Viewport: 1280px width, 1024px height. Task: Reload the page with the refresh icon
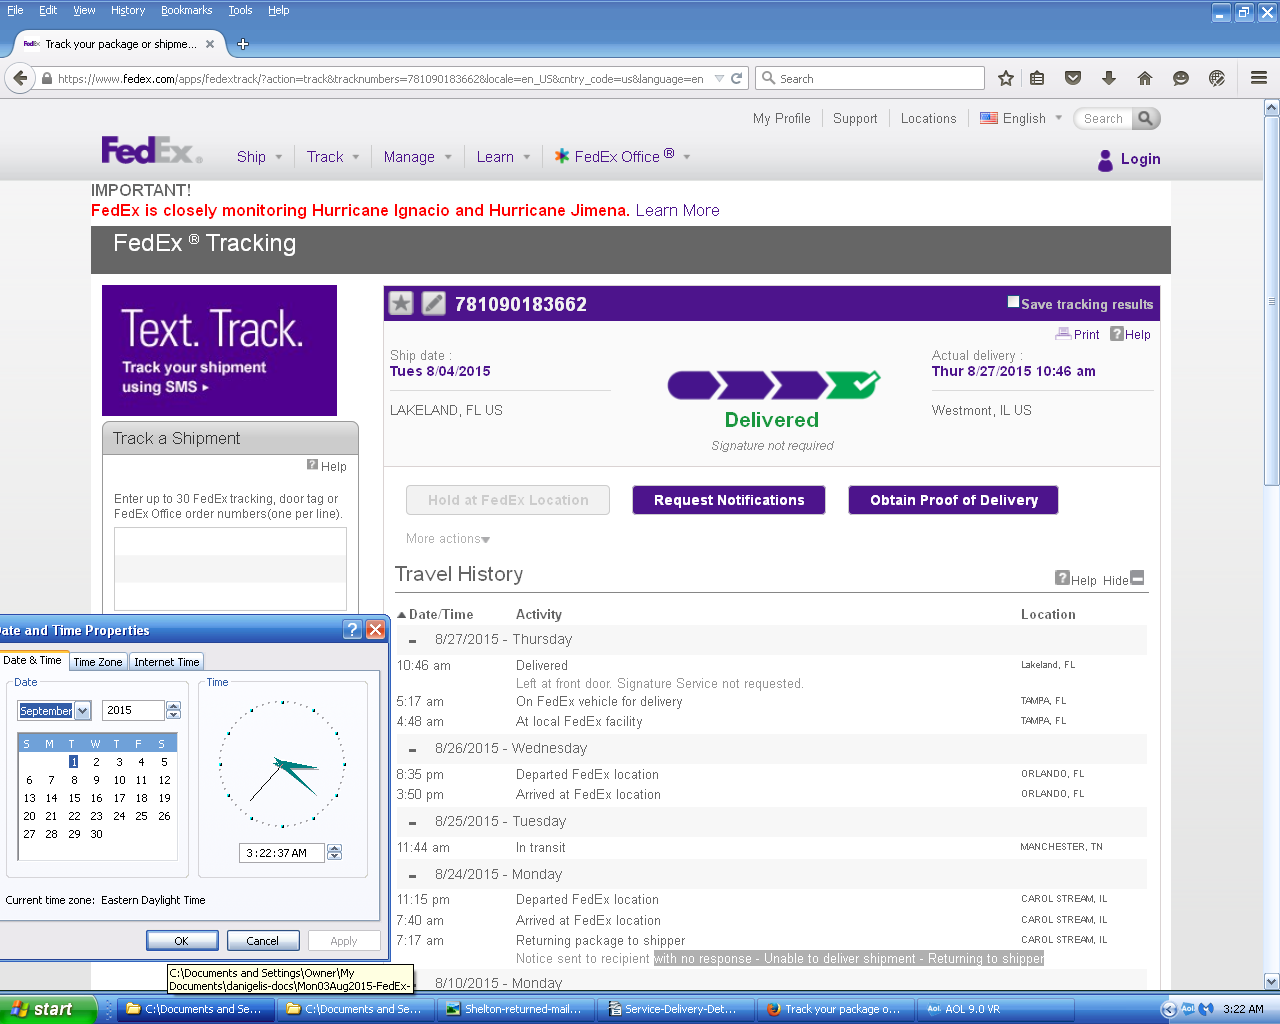click(737, 78)
